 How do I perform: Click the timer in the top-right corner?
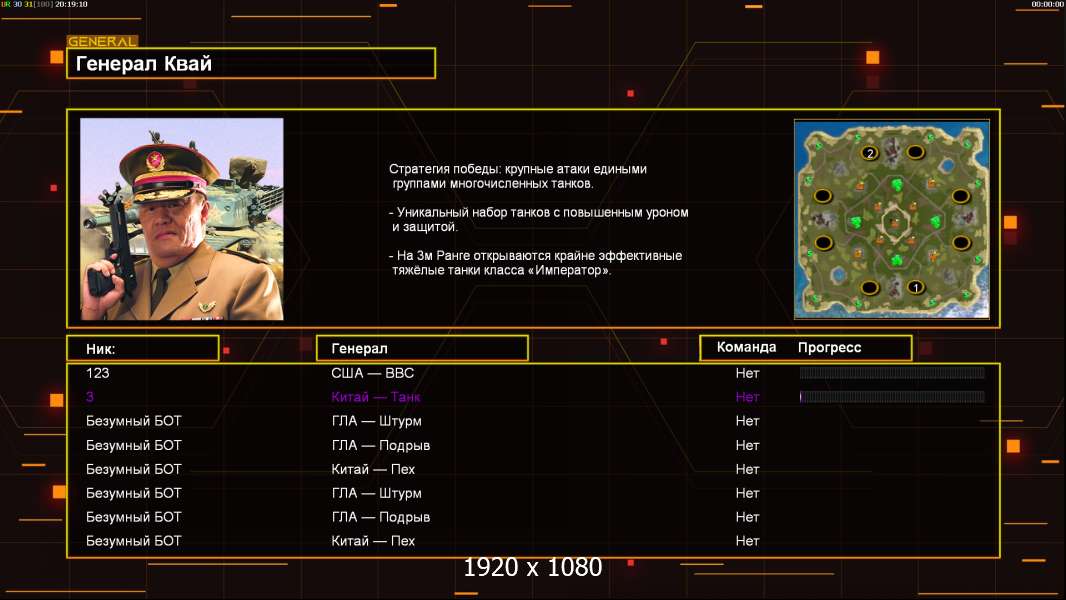pos(1046,5)
